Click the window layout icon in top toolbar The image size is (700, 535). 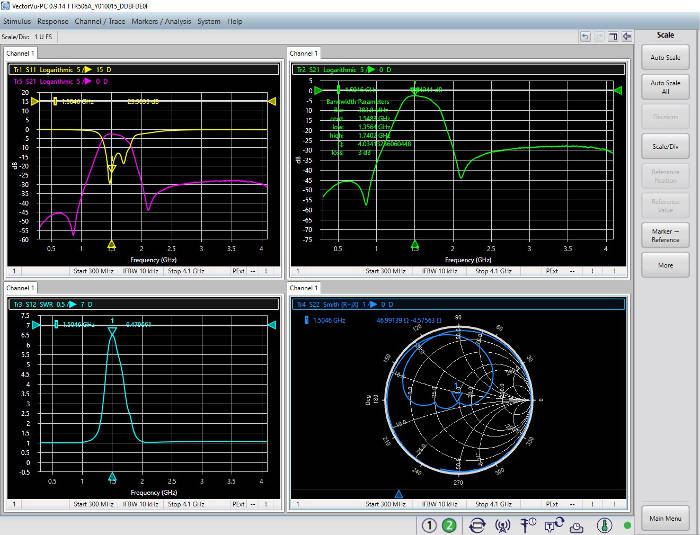point(613,36)
